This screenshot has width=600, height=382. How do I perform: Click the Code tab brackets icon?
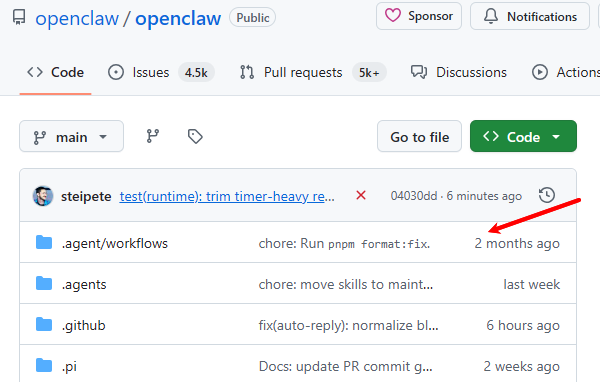[35, 72]
